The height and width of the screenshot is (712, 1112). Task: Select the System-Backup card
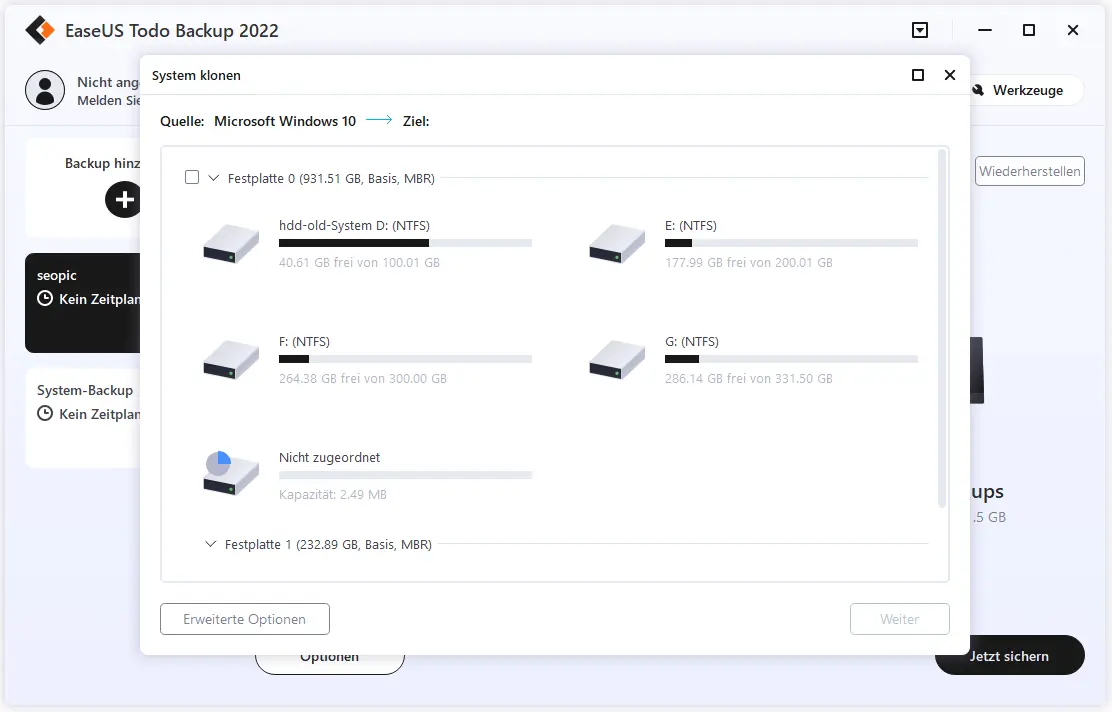83,418
